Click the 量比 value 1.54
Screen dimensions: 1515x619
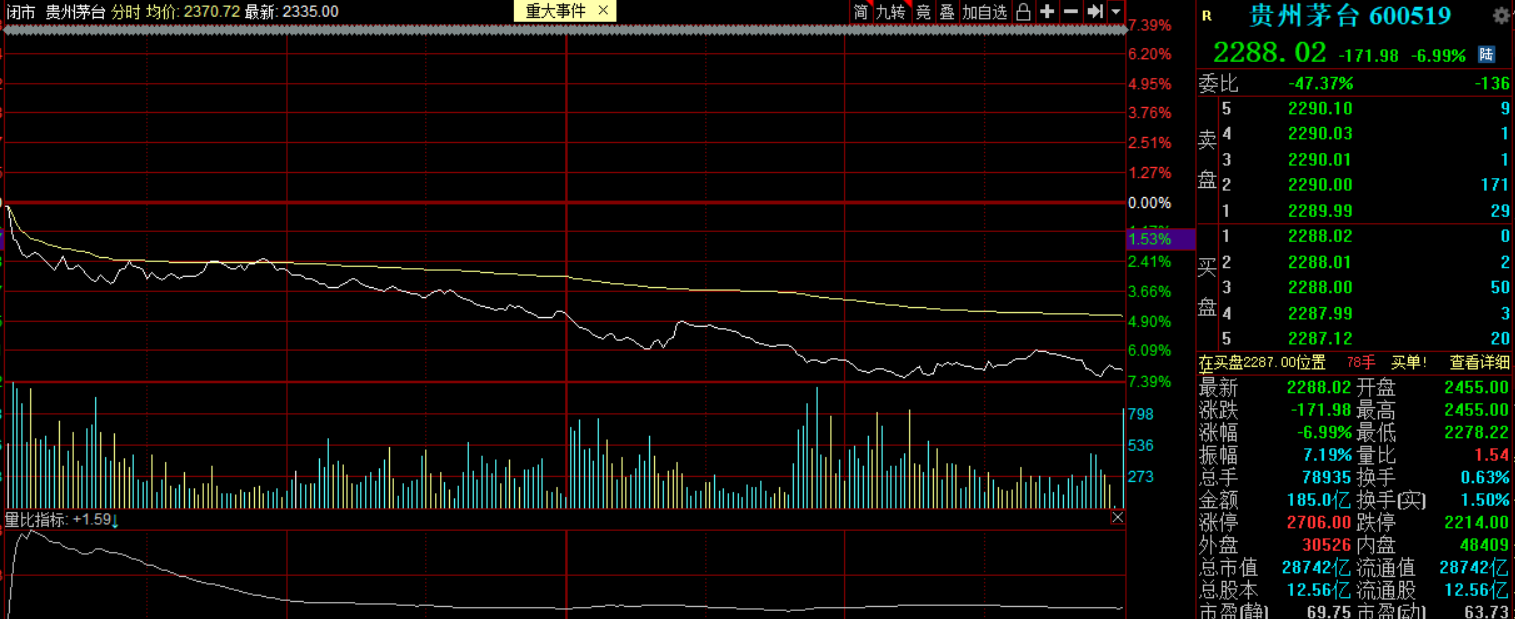click(1490, 455)
